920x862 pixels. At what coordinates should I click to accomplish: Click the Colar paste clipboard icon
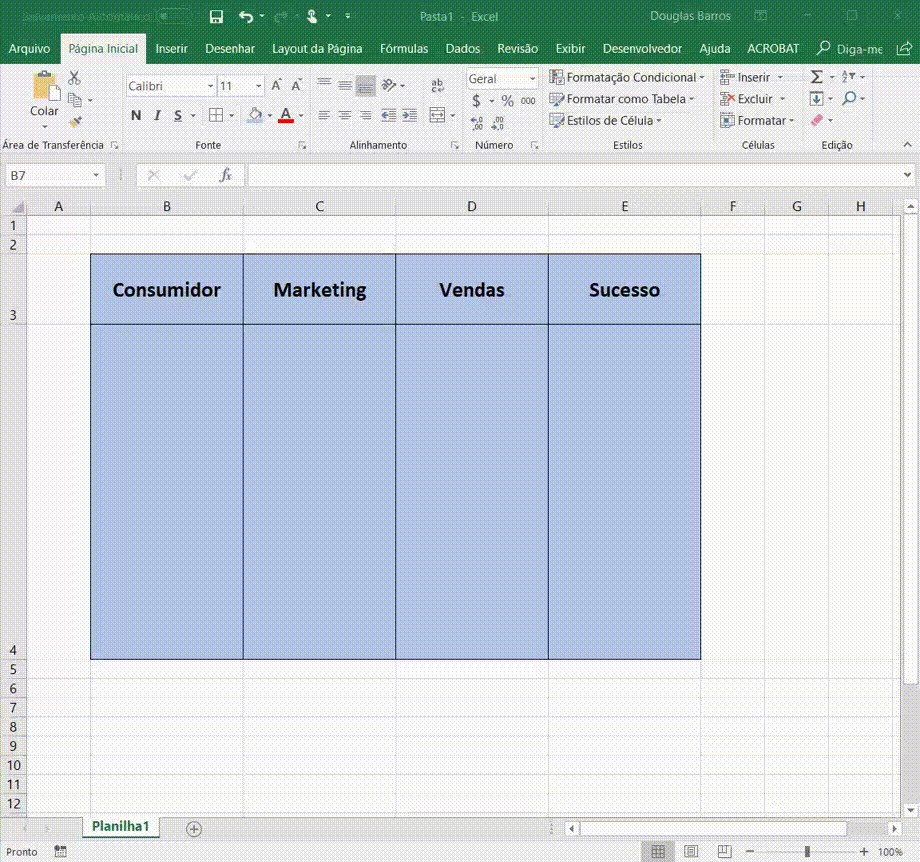(45, 86)
